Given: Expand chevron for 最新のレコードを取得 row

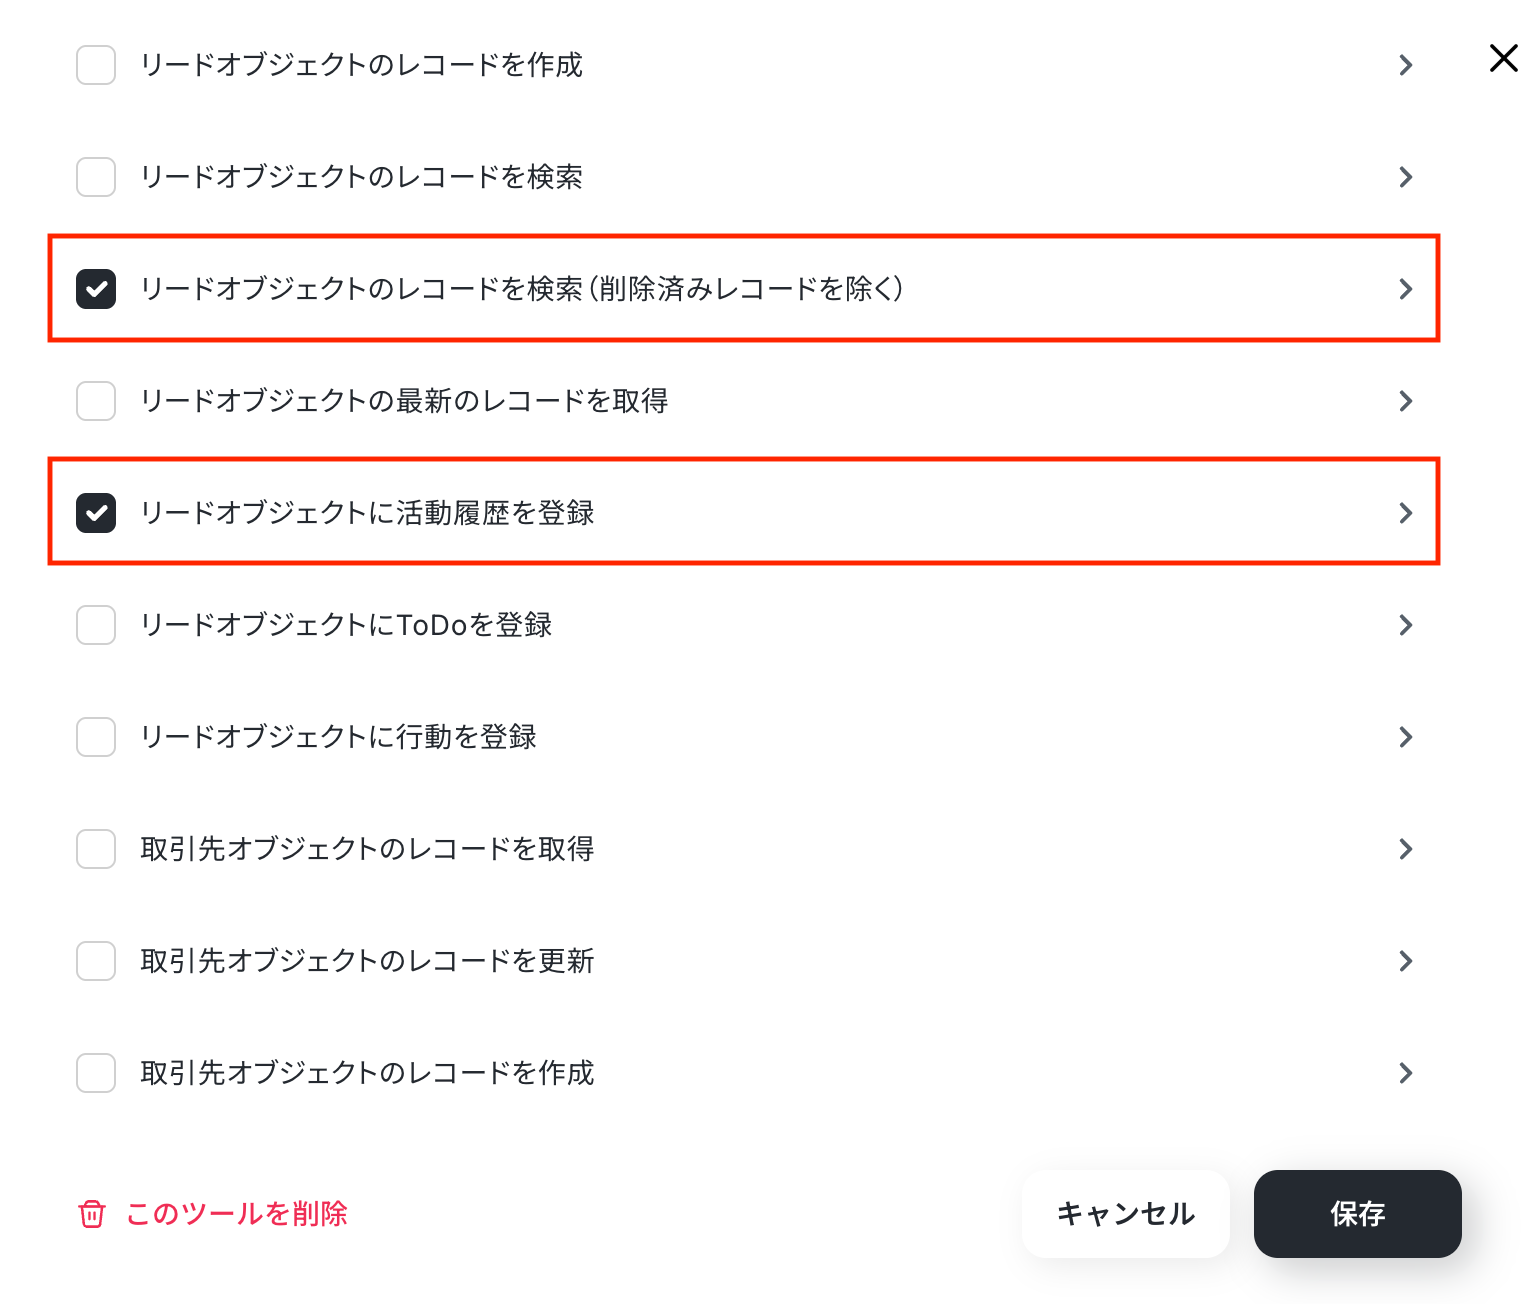Looking at the screenshot, I should click(1406, 401).
